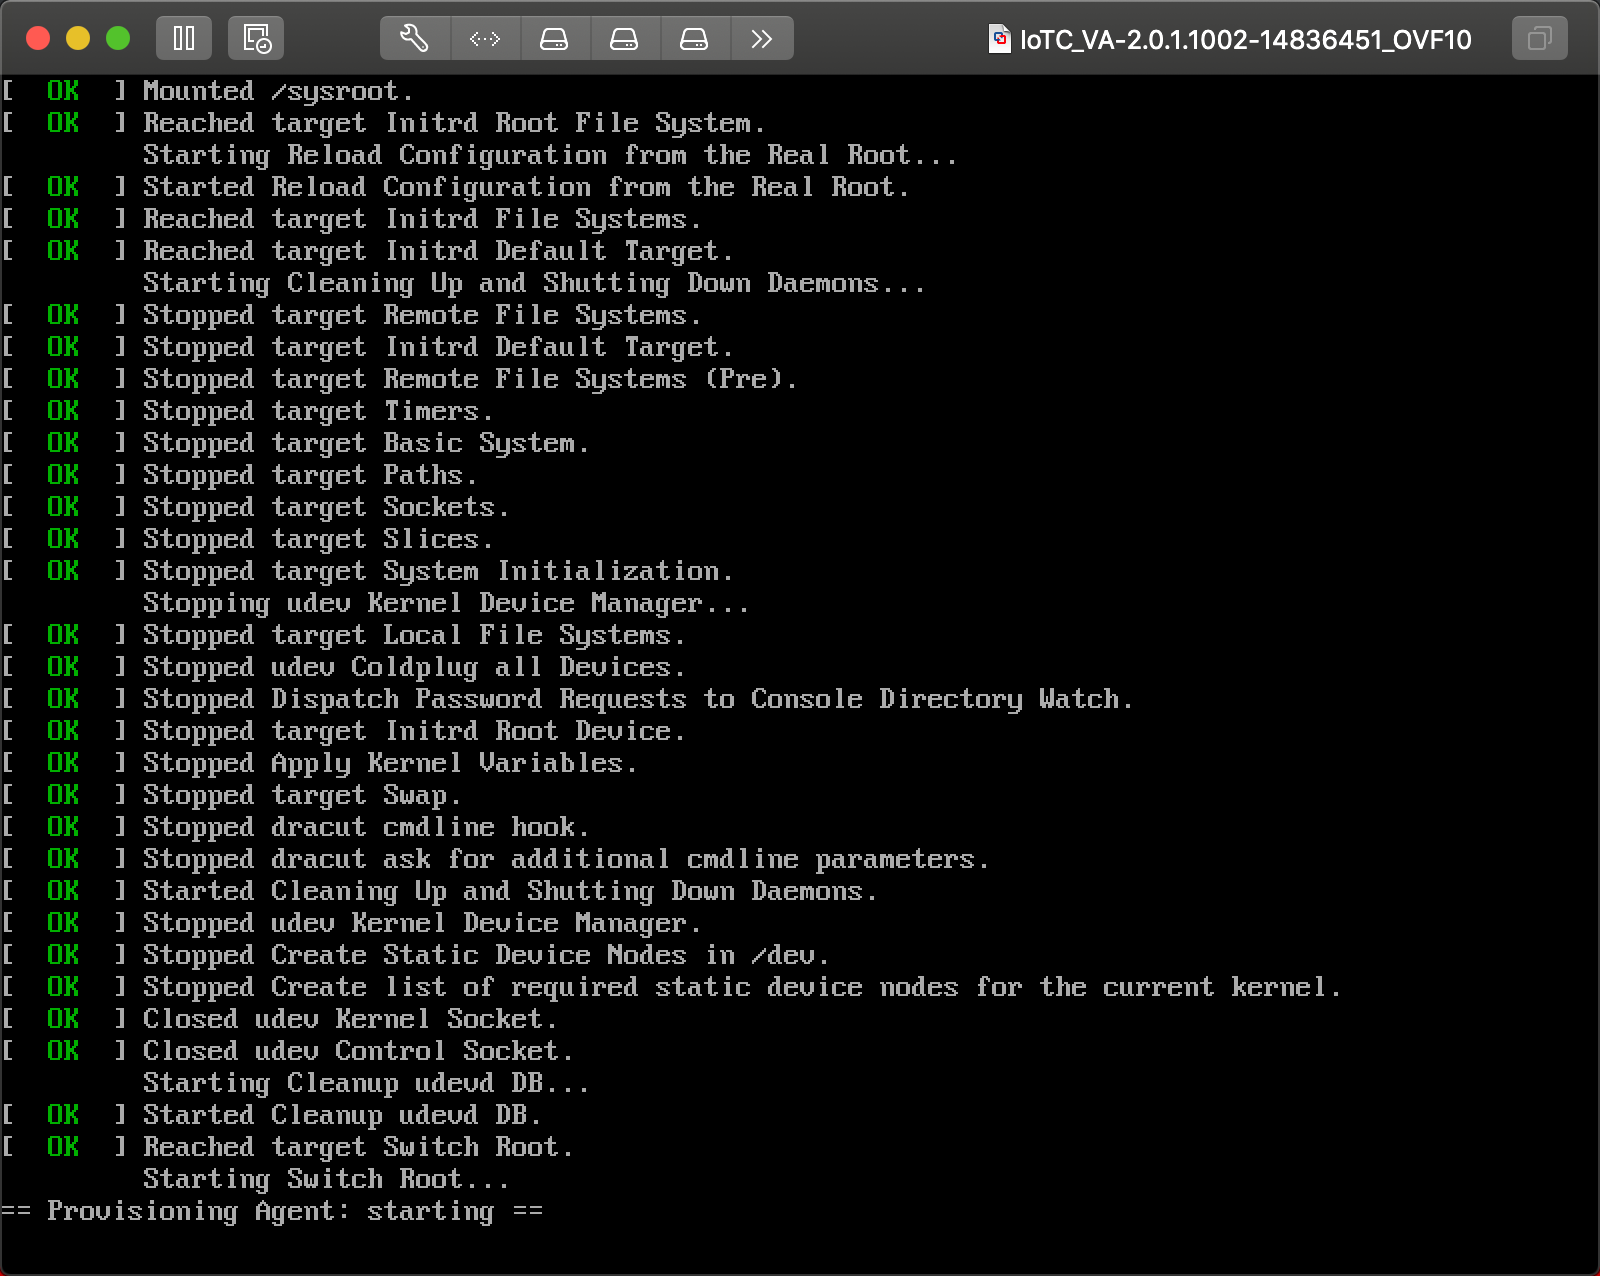Pause the virtual machine
Image resolution: width=1600 pixels, height=1276 pixels.
coord(184,39)
